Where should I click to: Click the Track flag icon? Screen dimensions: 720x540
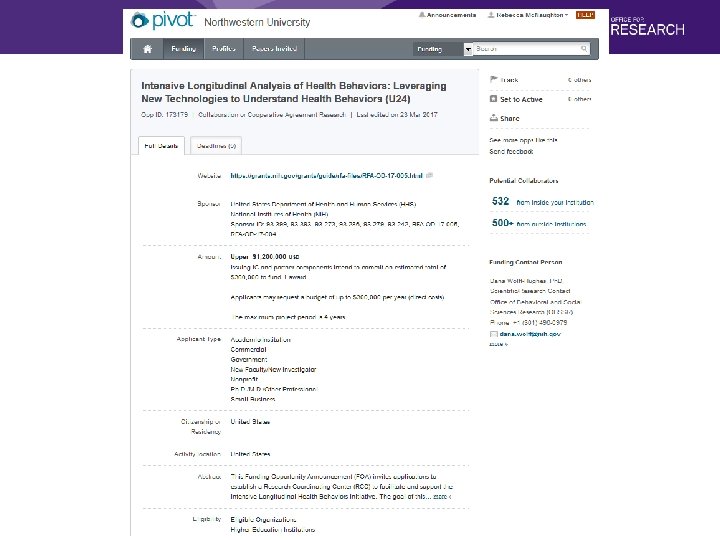pyautogui.click(x=494, y=79)
